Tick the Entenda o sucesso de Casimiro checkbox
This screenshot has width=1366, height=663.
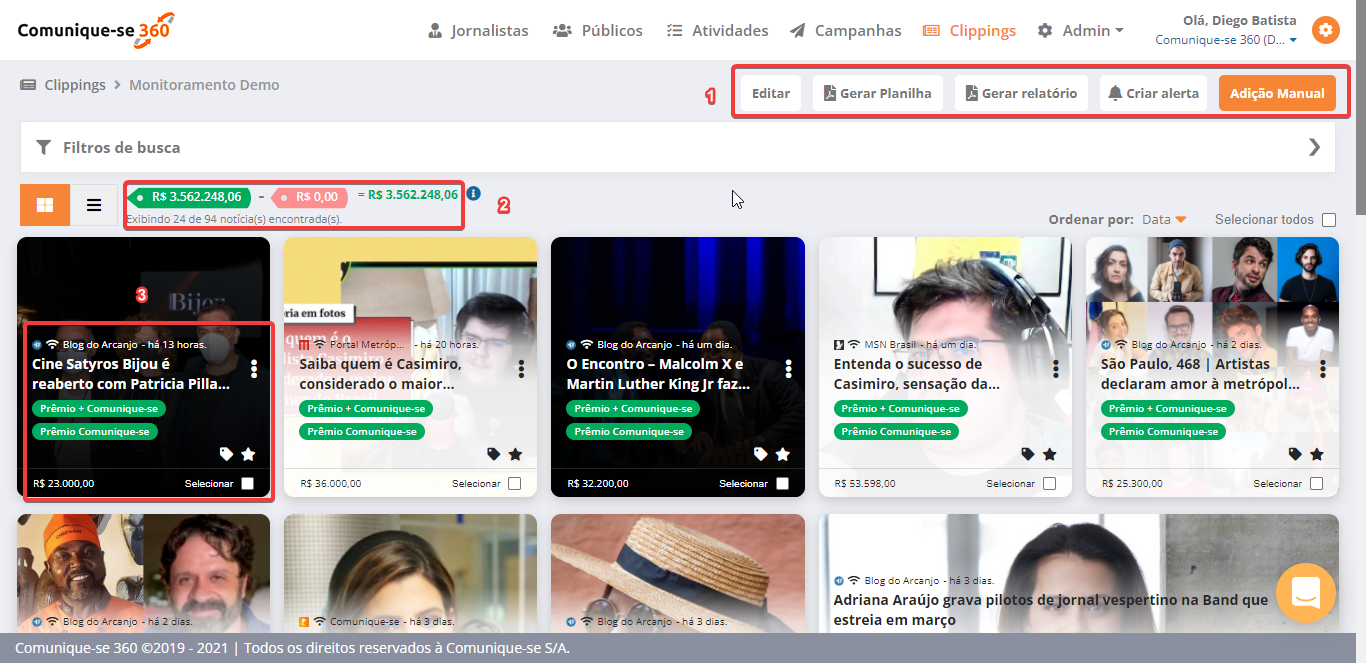click(x=1049, y=484)
